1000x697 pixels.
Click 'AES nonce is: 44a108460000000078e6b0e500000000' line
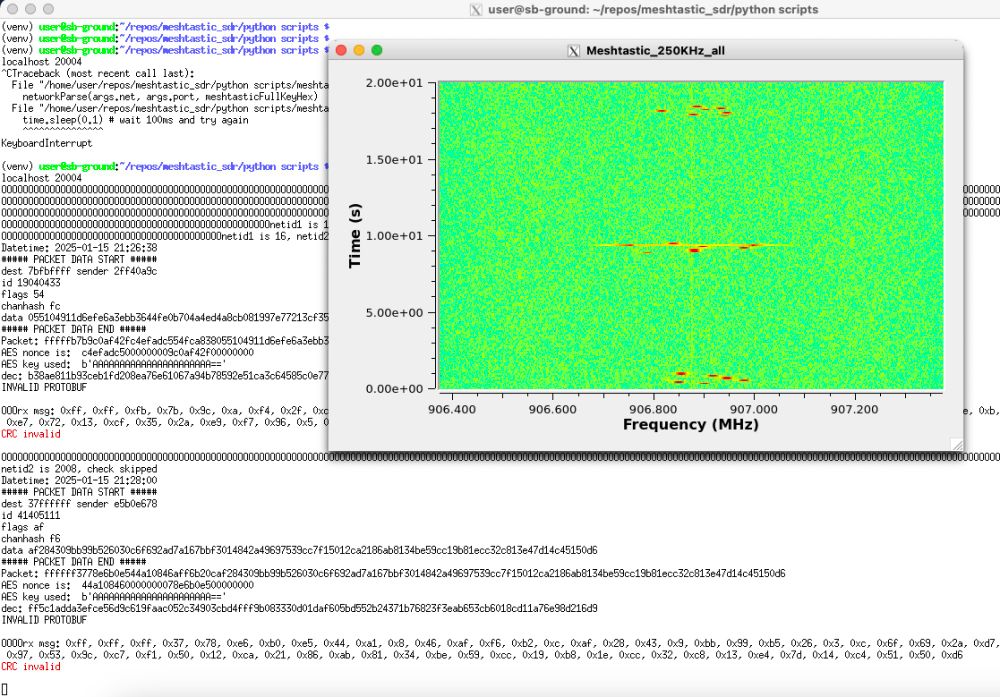click(x=128, y=585)
